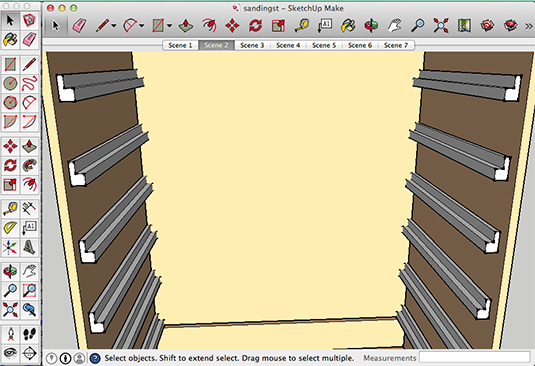
Task: Select the Freehand squiggle tool
Action: point(29,83)
